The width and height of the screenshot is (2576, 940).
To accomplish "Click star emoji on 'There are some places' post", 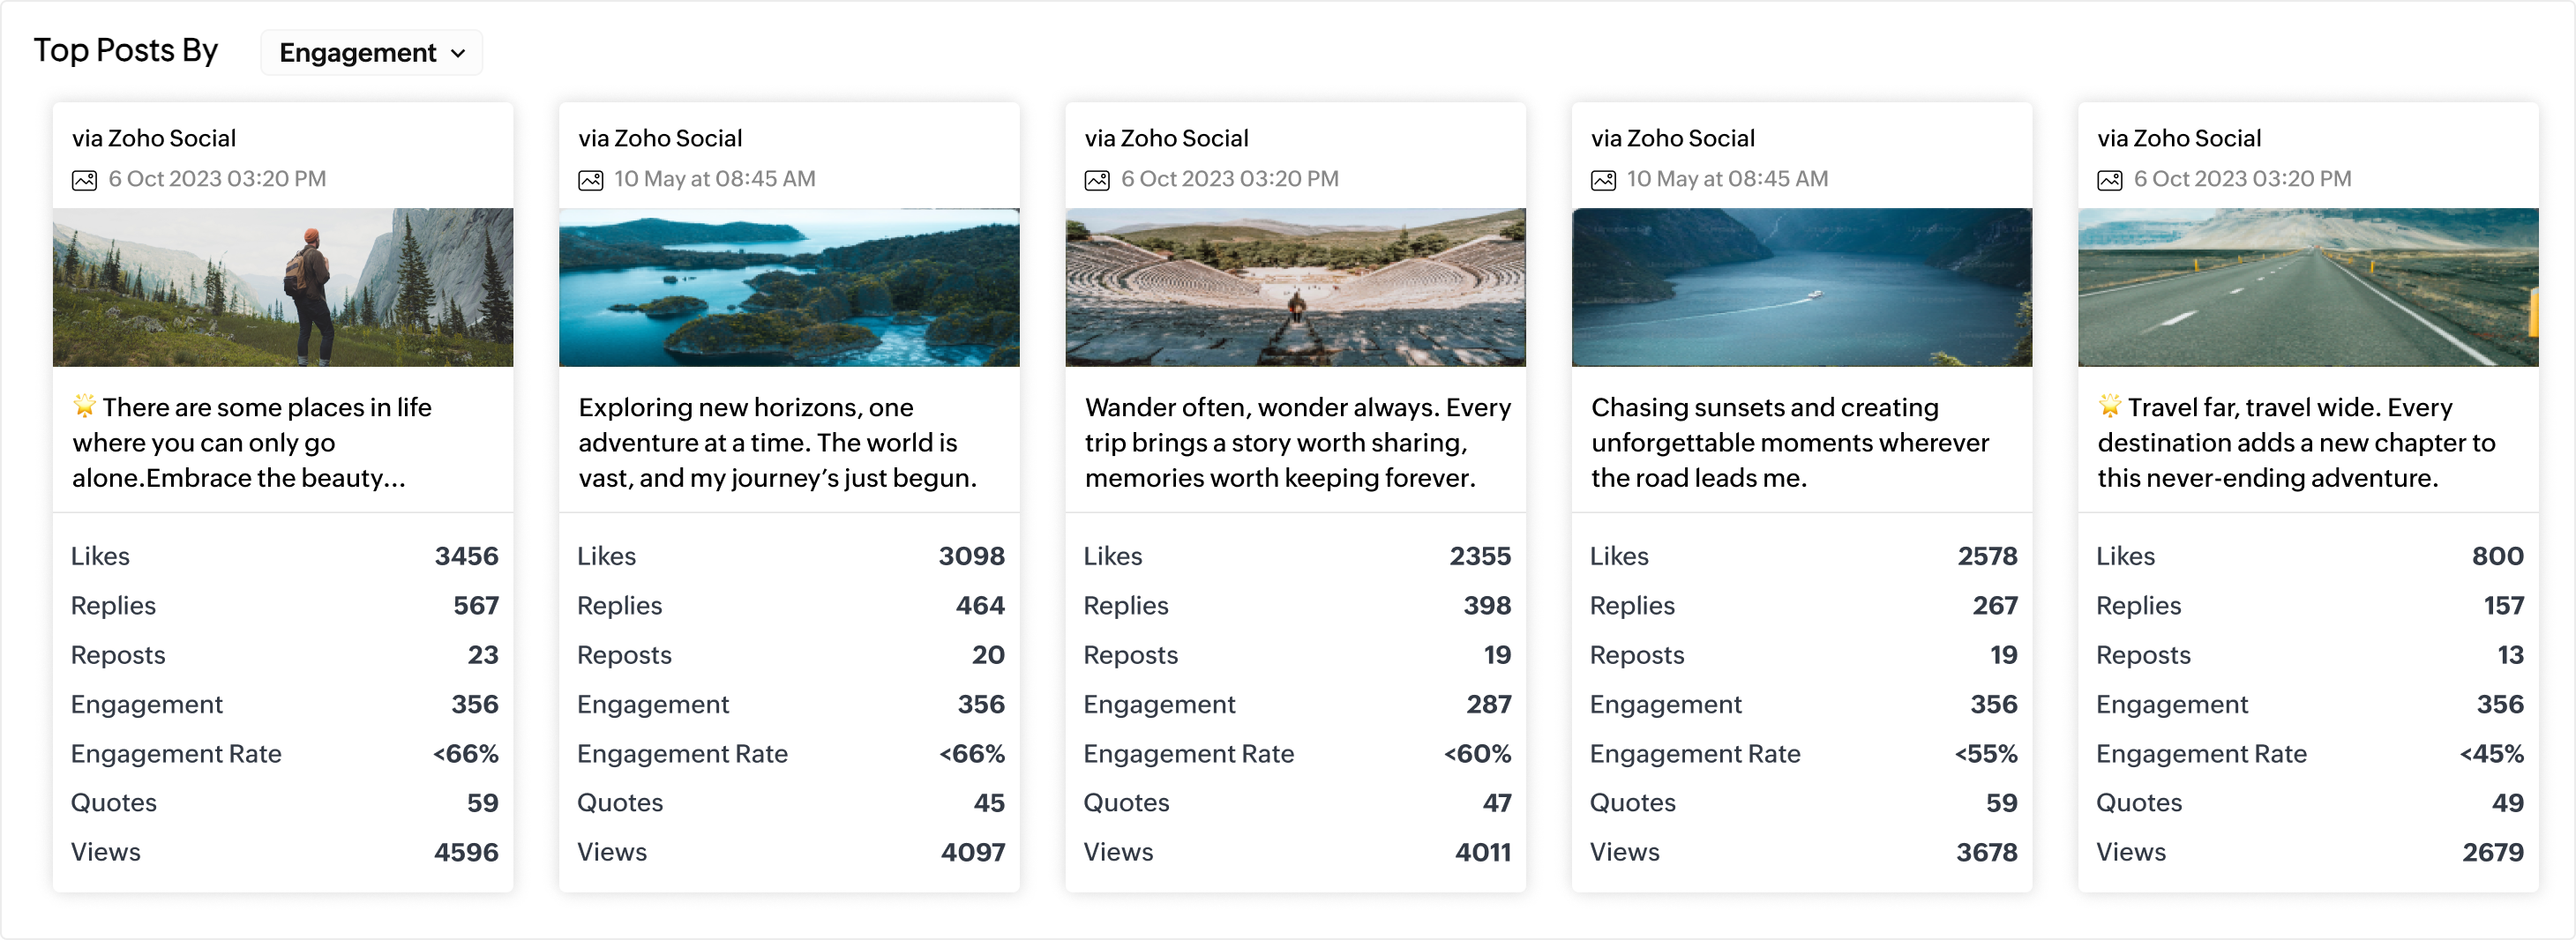I will tap(84, 405).
